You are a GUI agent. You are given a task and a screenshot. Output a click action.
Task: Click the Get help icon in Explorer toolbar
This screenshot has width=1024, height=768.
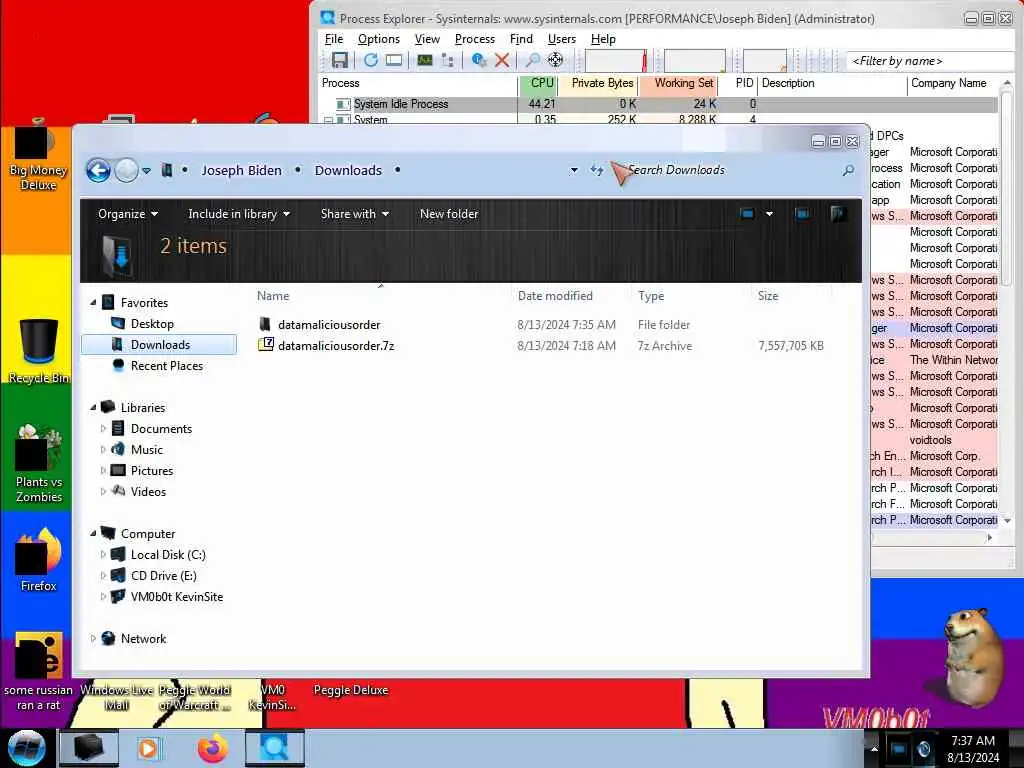pos(838,214)
